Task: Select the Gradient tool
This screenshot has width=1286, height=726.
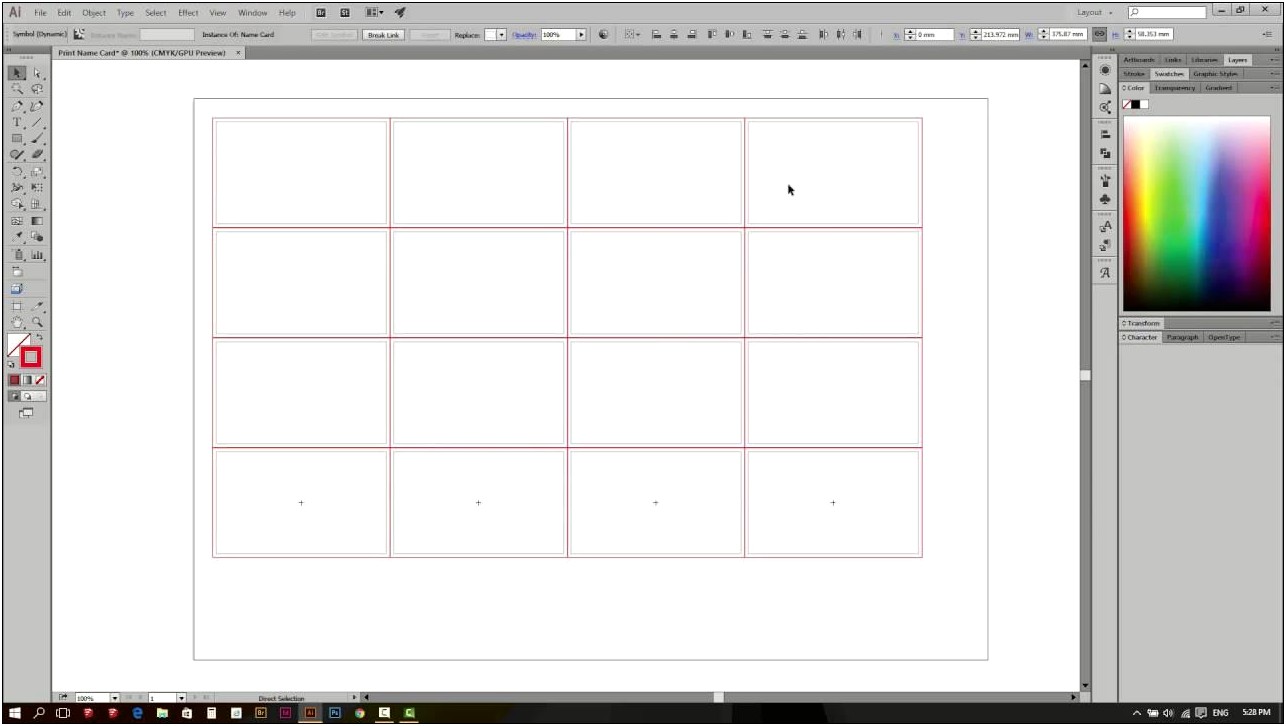Action: 37,220
